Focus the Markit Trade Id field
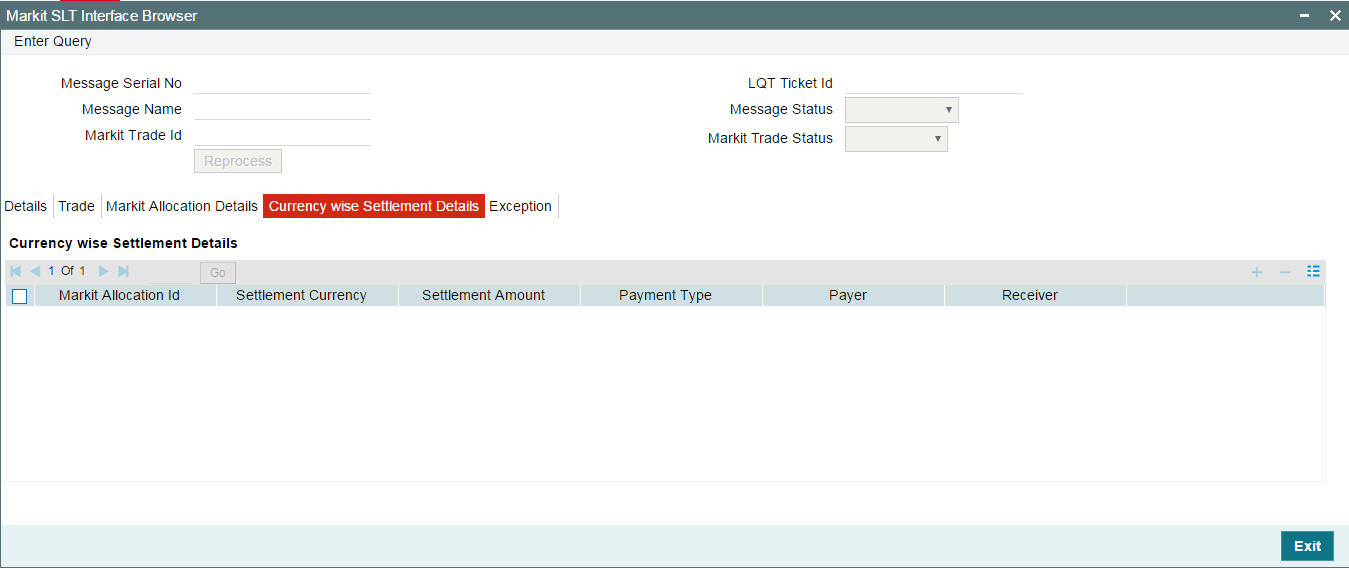The height and width of the screenshot is (569, 1349). point(282,135)
